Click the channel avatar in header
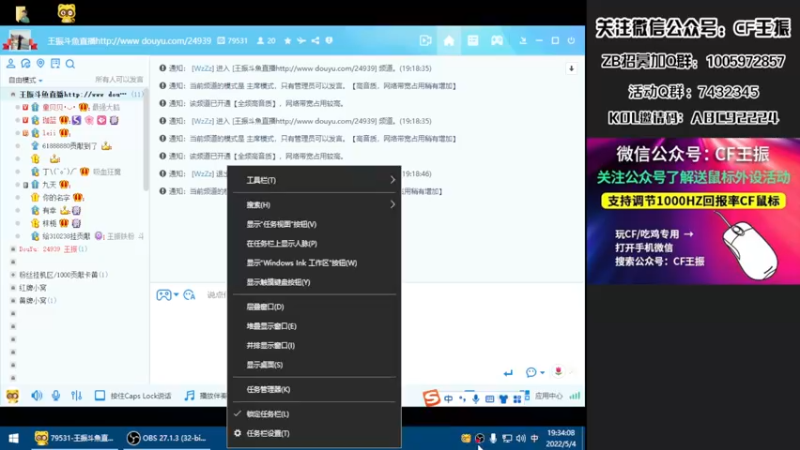This screenshot has width=800, height=450. point(20,40)
